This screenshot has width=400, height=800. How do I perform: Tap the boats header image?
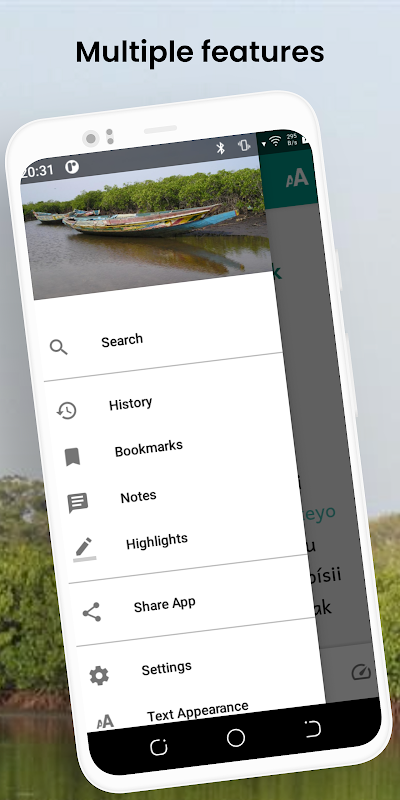click(x=145, y=227)
